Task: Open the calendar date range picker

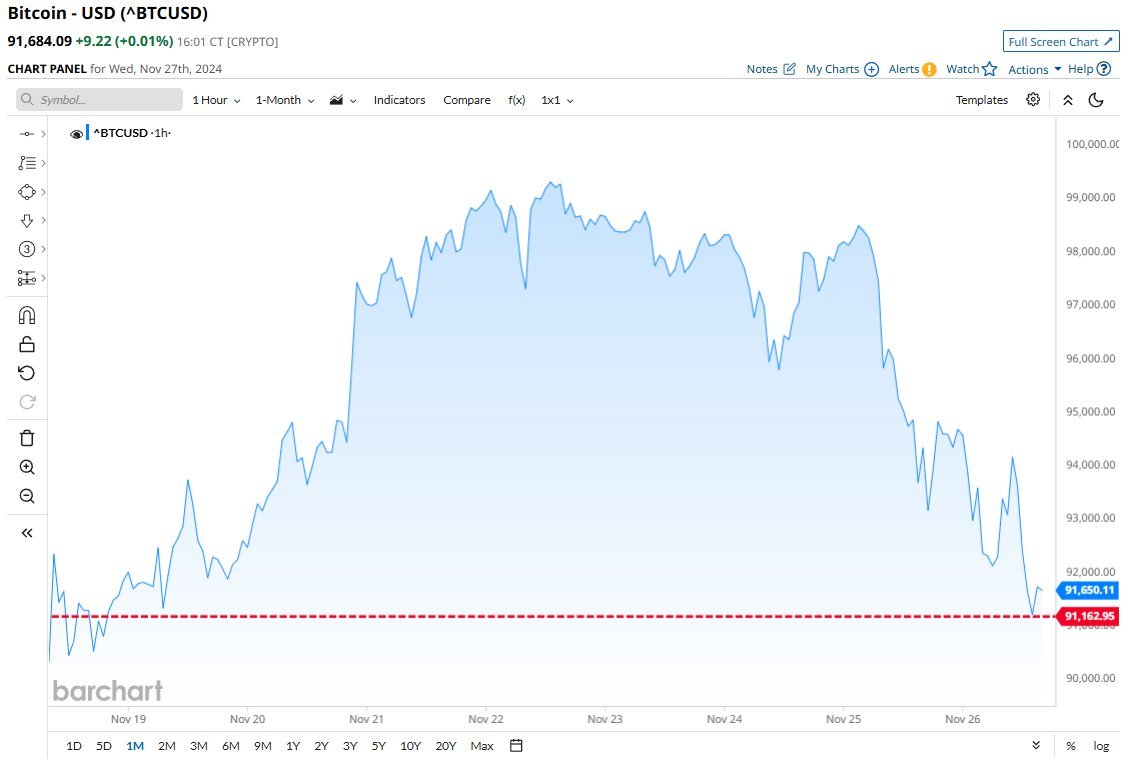Action: click(516, 745)
